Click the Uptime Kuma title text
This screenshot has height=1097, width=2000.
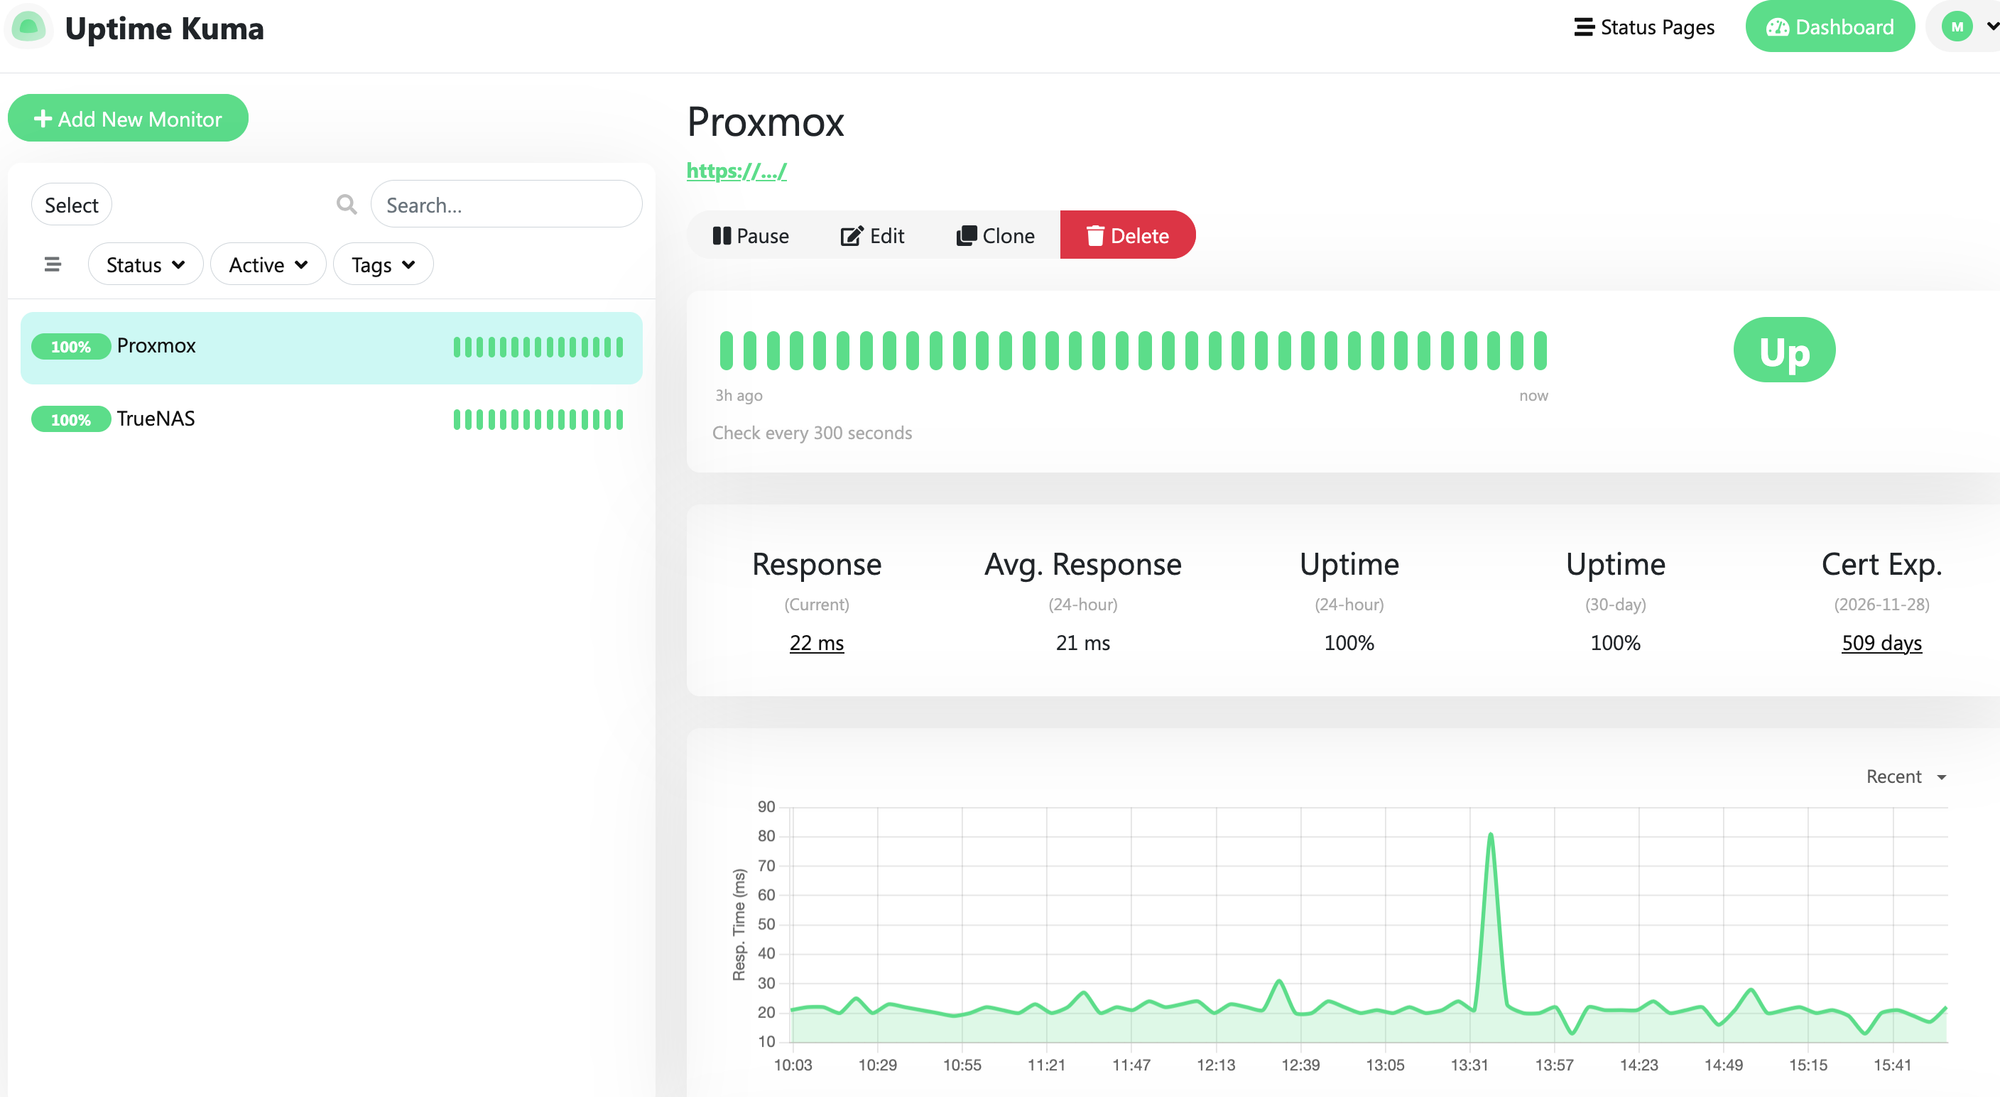point(164,28)
